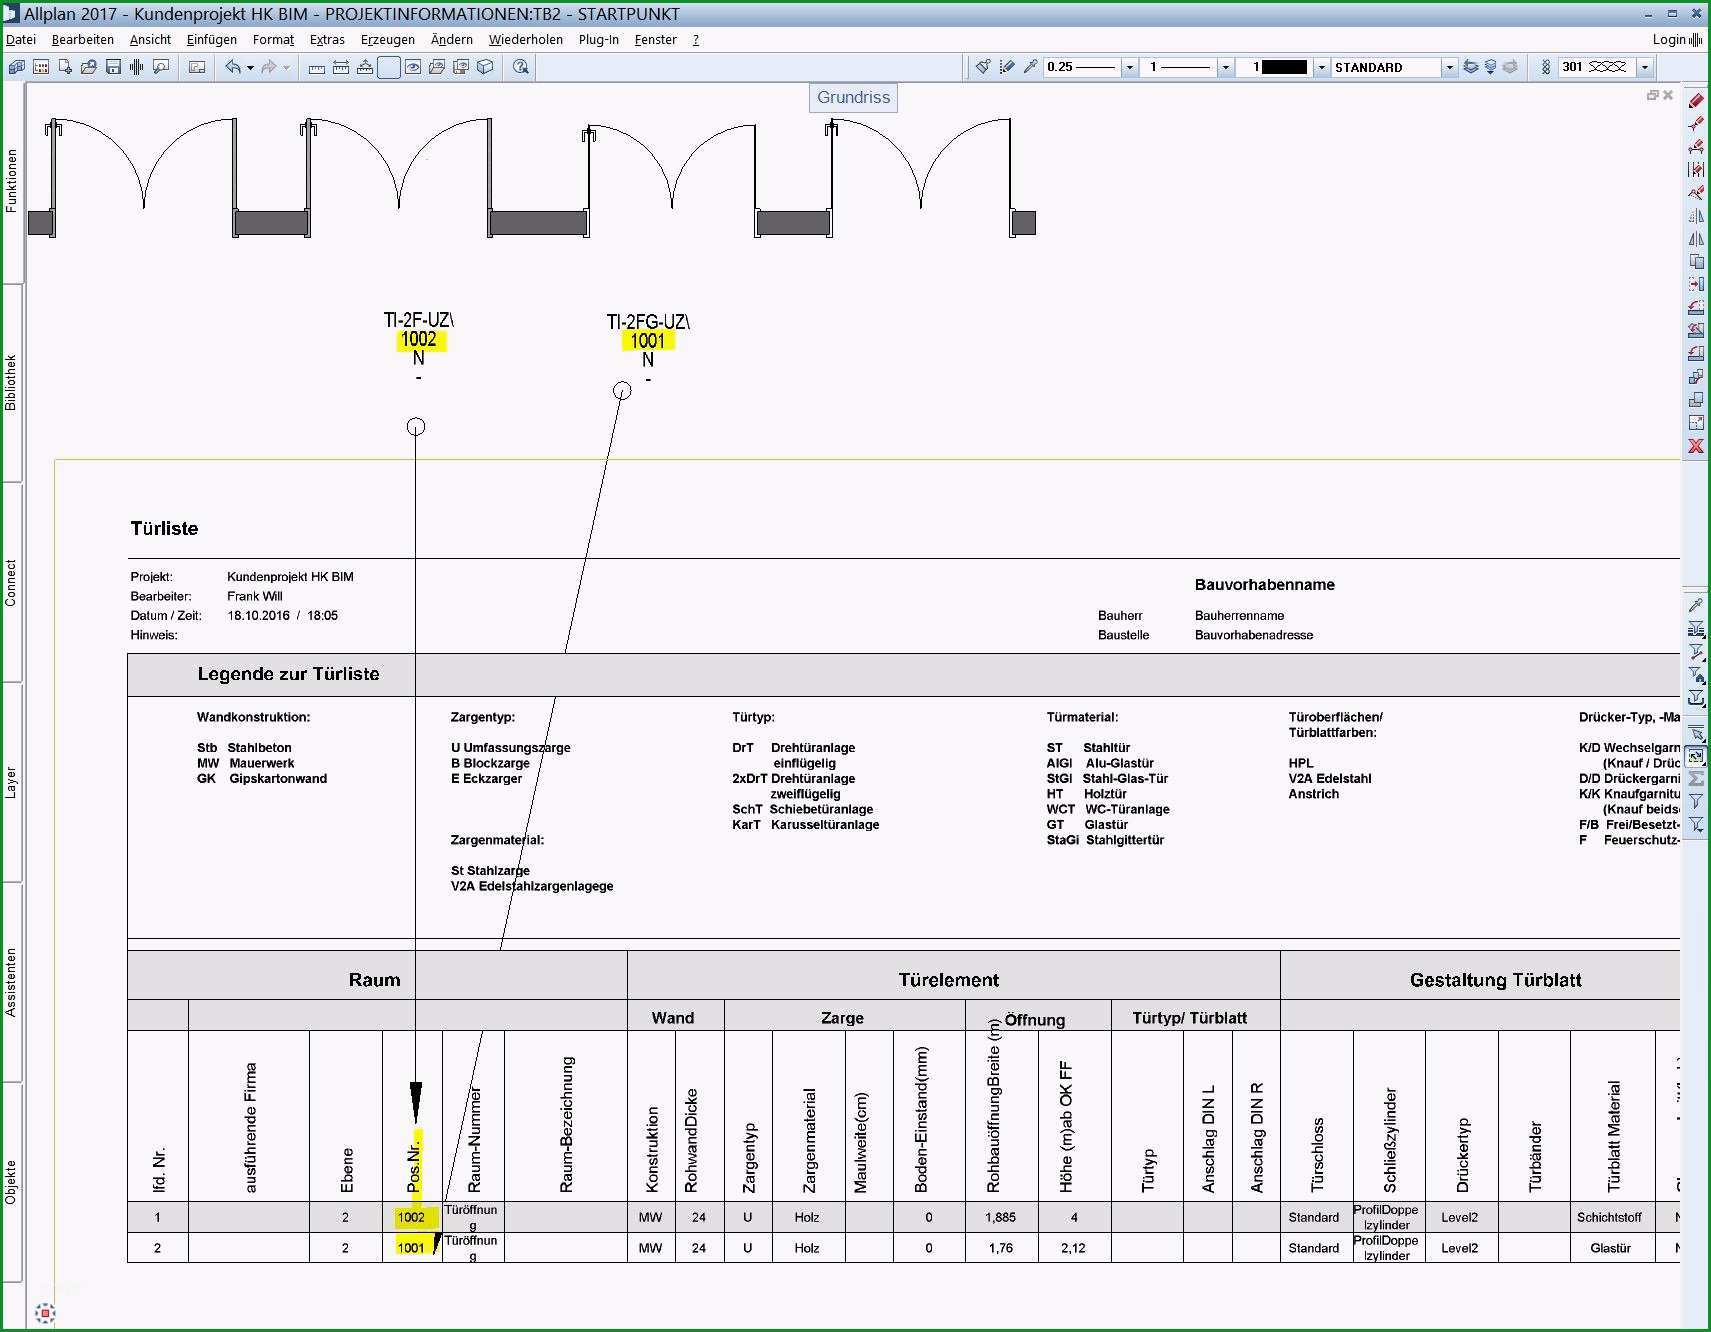Click the Redo arrow icon
The width and height of the screenshot is (1711, 1332).
(x=269, y=67)
